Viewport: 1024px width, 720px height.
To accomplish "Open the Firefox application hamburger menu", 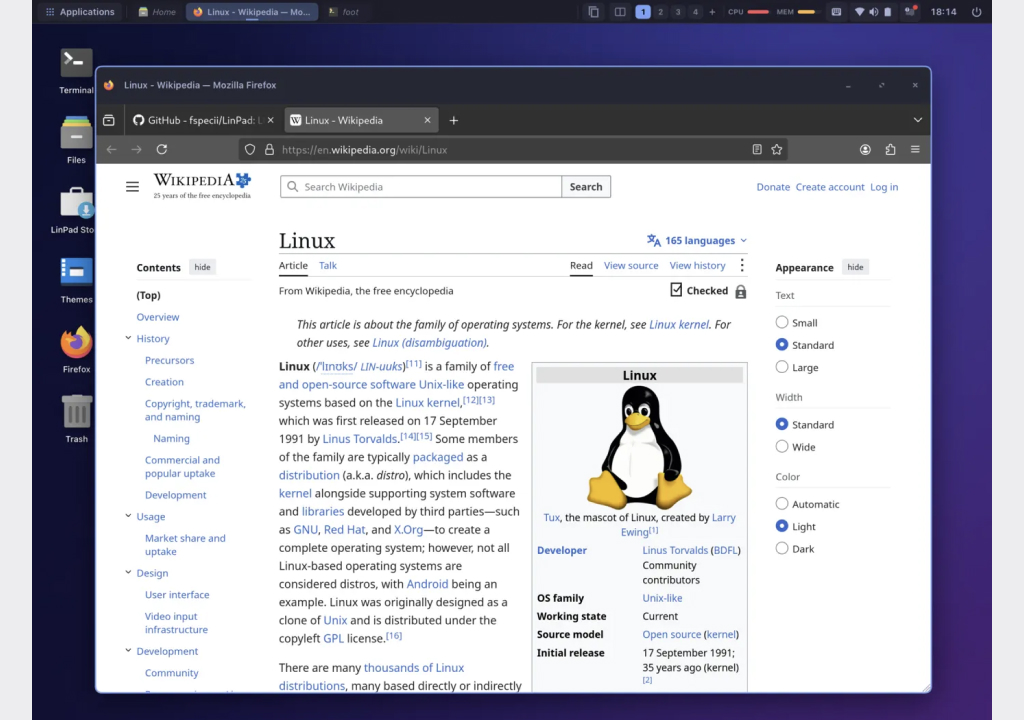I will [915, 150].
